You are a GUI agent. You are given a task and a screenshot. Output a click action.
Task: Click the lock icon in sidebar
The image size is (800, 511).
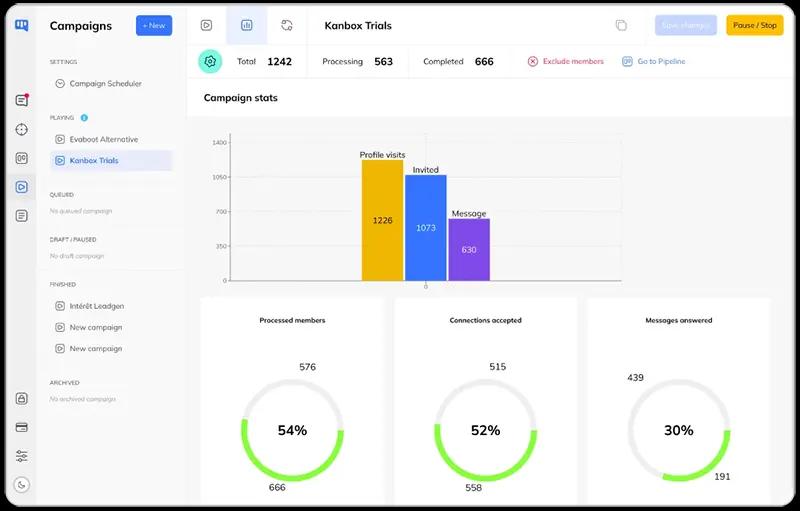(21, 398)
